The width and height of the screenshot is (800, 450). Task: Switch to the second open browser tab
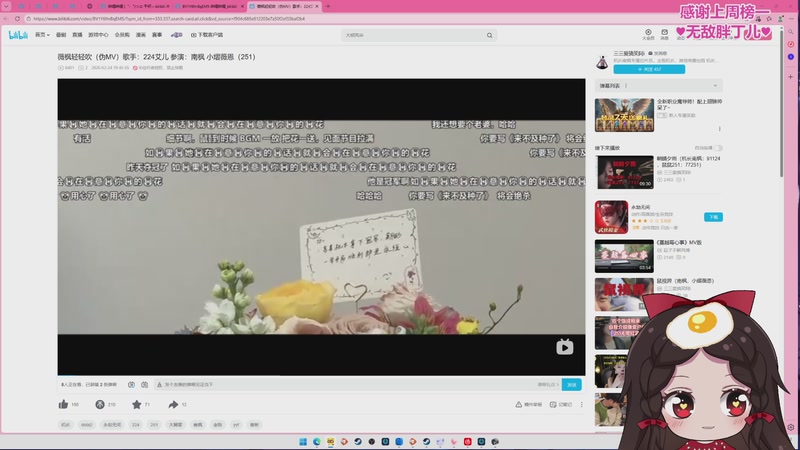[209, 6]
